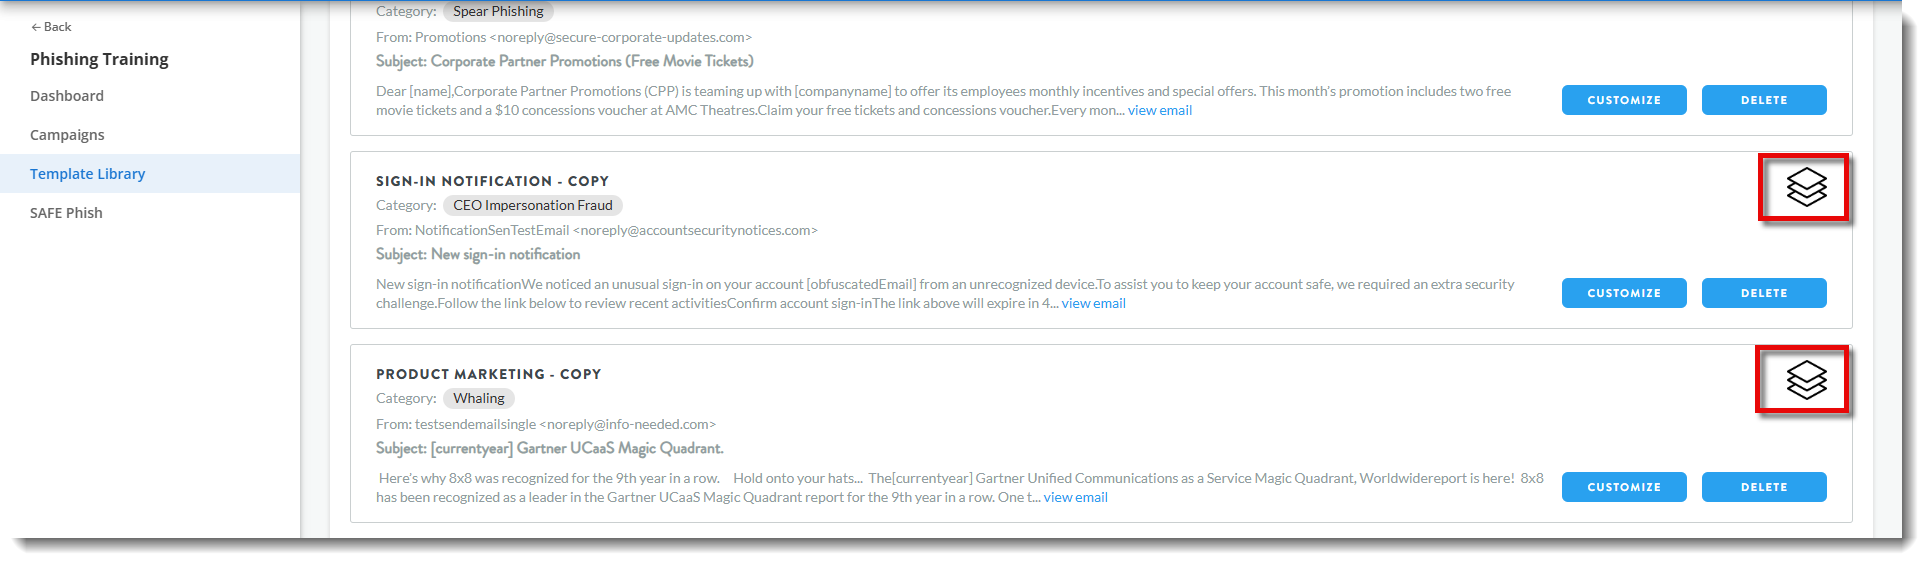
Task: Delete the Sign-In Notification - Copy template
Action: 1763,293
